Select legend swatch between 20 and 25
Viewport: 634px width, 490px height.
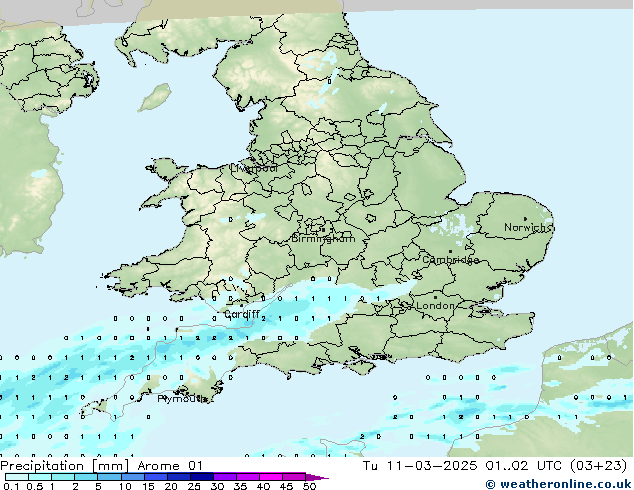(178, 477)
